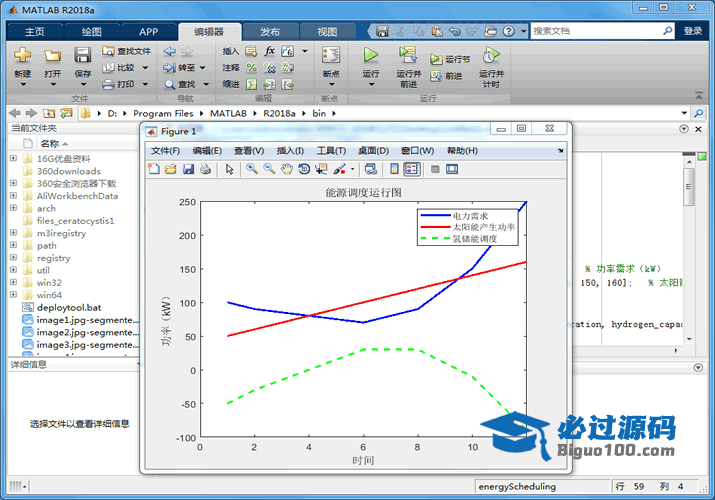Expand the 16G优盘资料 folder
Screen dimensions: 715x500
[13, 158]
